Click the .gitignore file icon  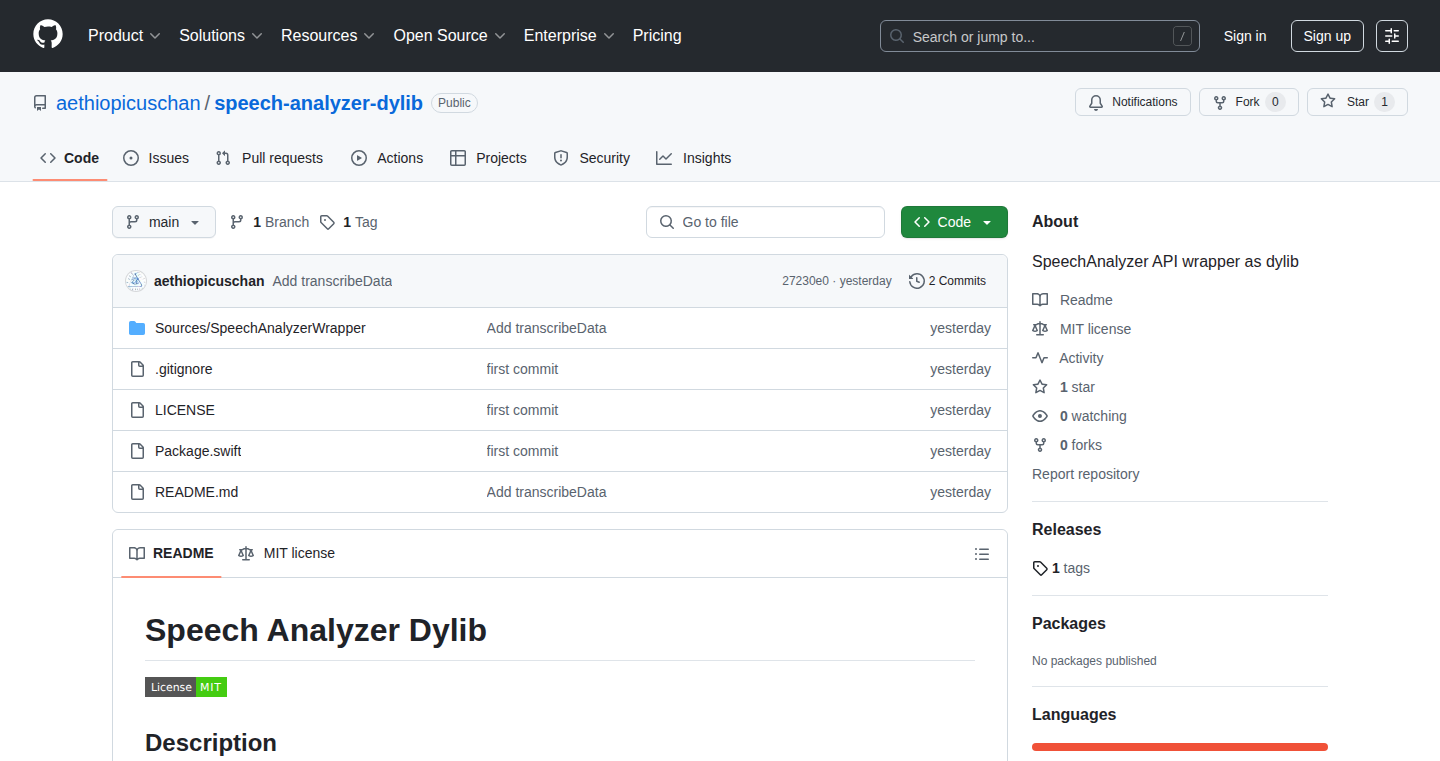(137, 369)
